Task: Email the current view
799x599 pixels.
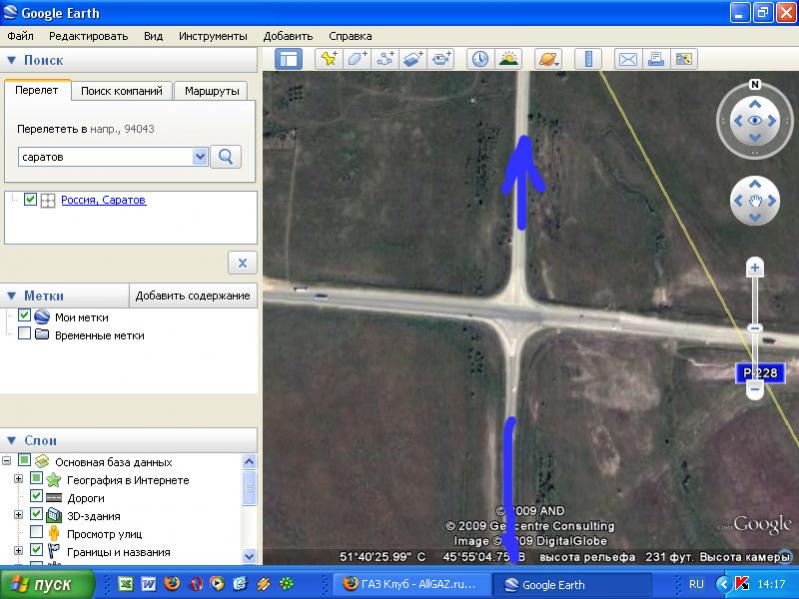Action: tap(628, 59)
